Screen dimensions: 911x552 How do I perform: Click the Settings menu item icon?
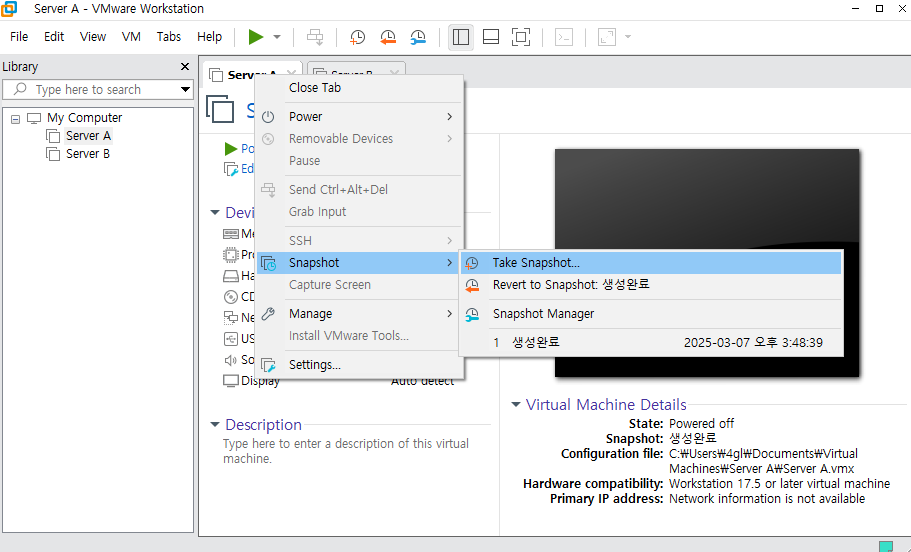[x=268, y=365]
